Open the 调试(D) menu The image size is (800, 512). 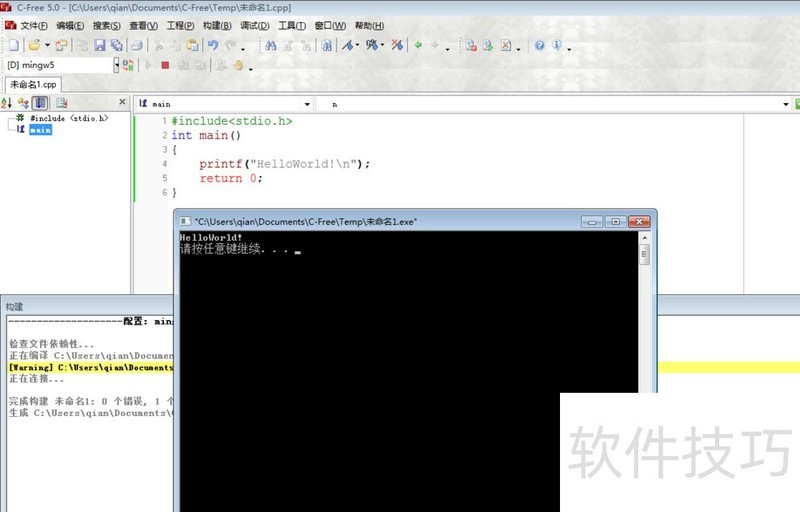pos(255,25)
